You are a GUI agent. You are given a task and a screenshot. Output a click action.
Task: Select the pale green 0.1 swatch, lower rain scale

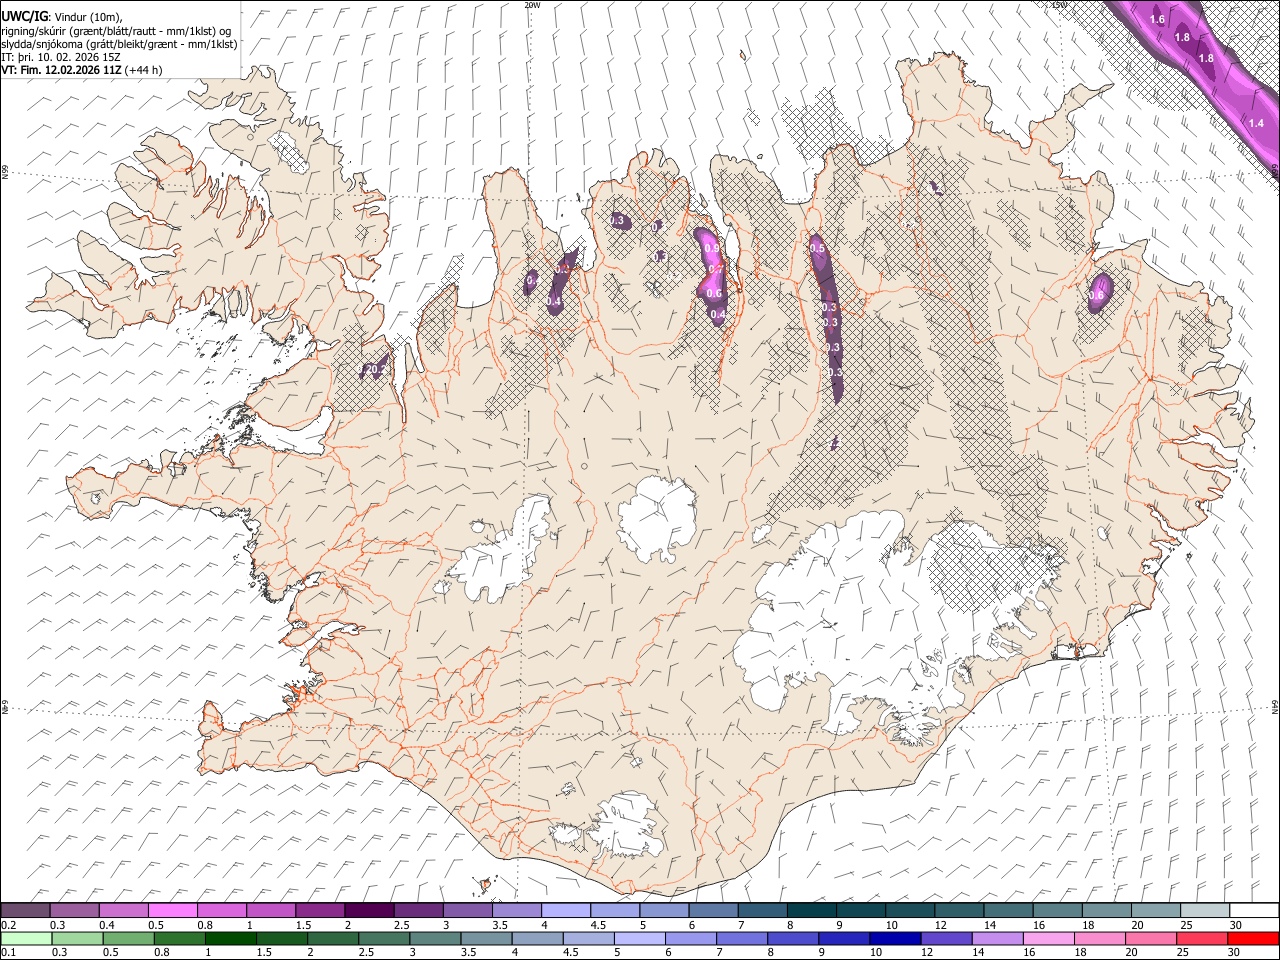(x=26, y=938)
